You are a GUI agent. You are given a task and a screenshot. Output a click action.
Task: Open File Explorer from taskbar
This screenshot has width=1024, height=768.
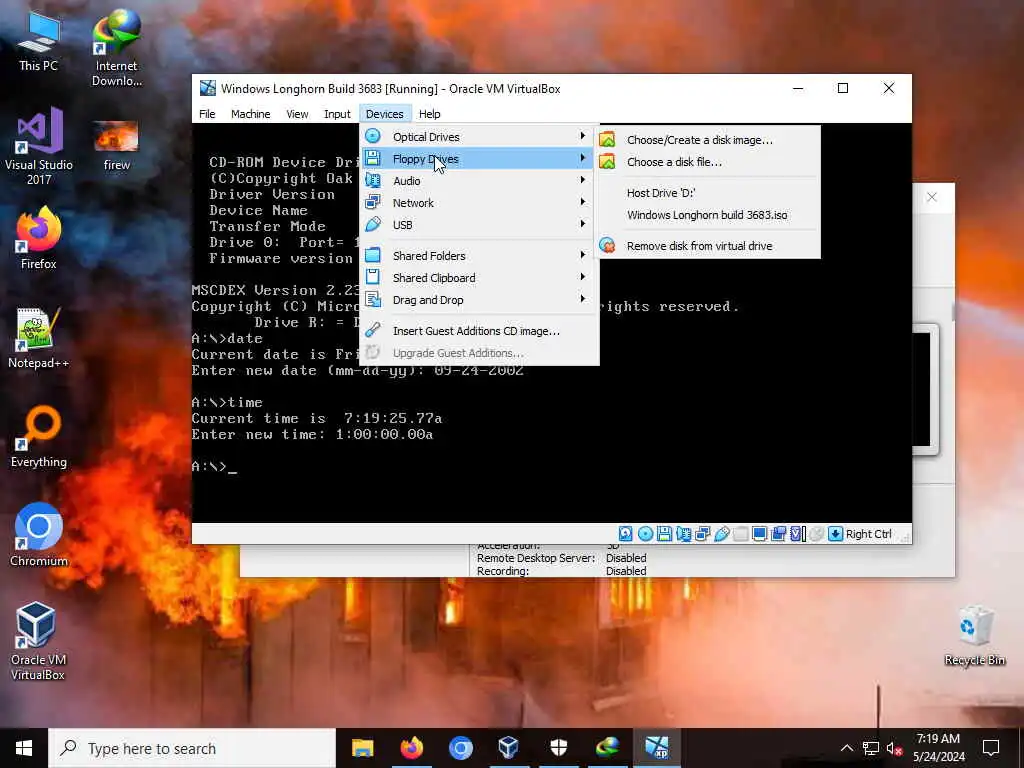tap(362, 748)
